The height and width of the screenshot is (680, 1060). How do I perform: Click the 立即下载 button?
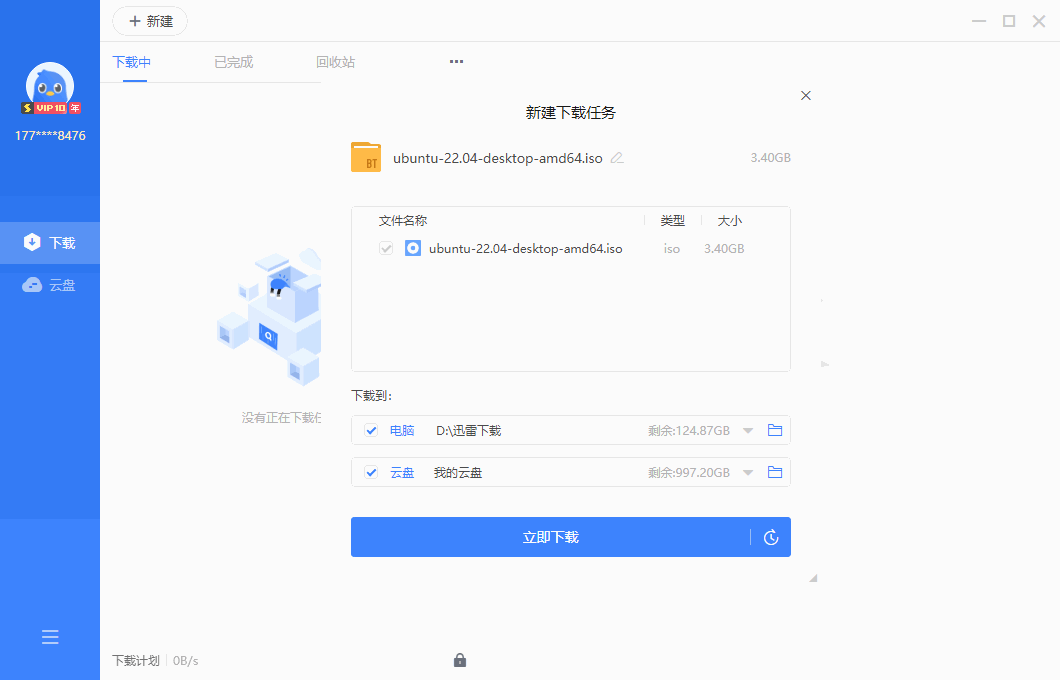point(550,537)
